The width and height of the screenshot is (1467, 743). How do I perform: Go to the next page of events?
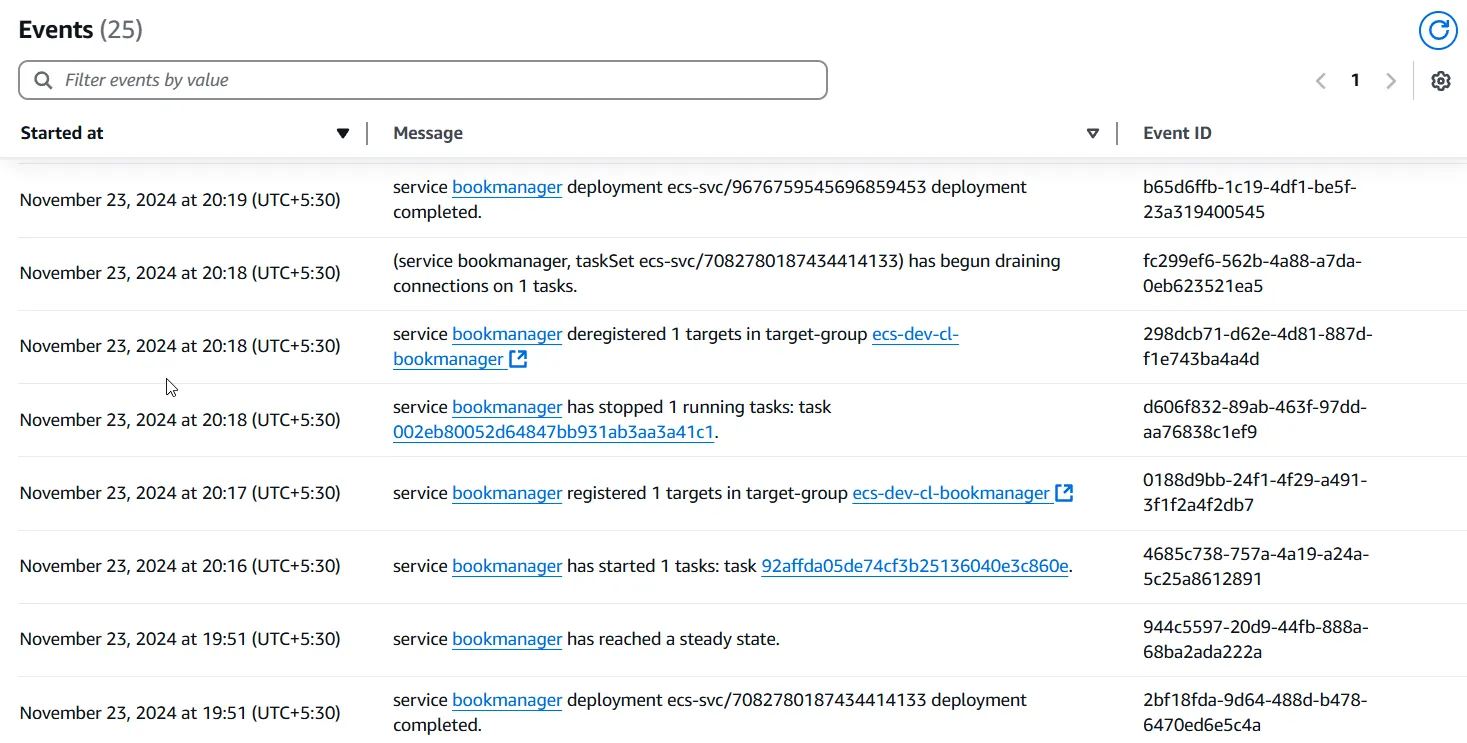click(x=1390, y=81)
